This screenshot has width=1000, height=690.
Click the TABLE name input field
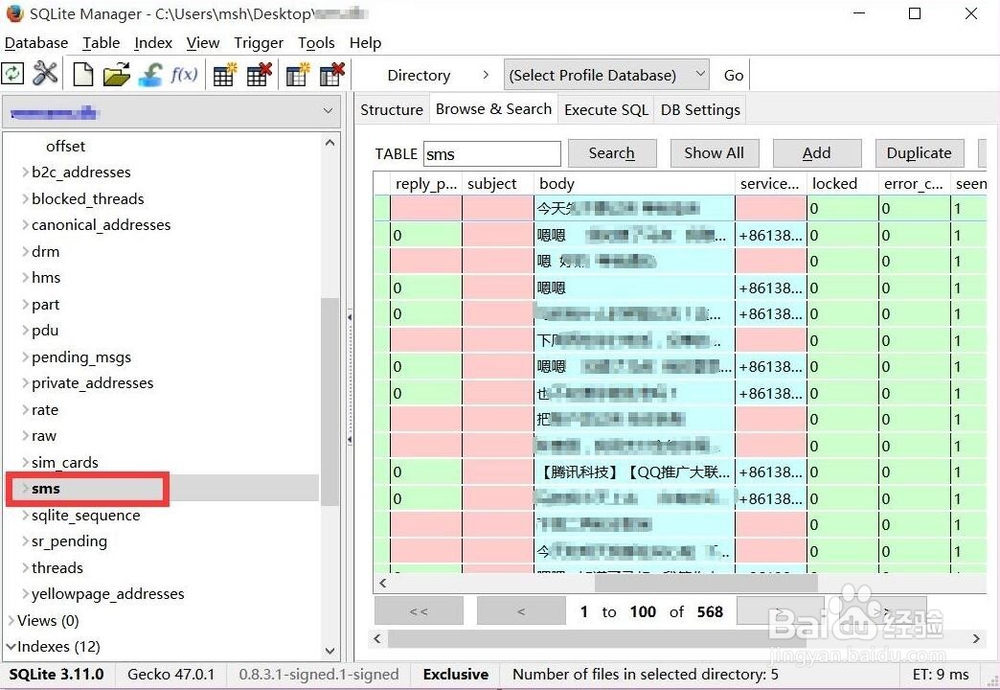492,154
